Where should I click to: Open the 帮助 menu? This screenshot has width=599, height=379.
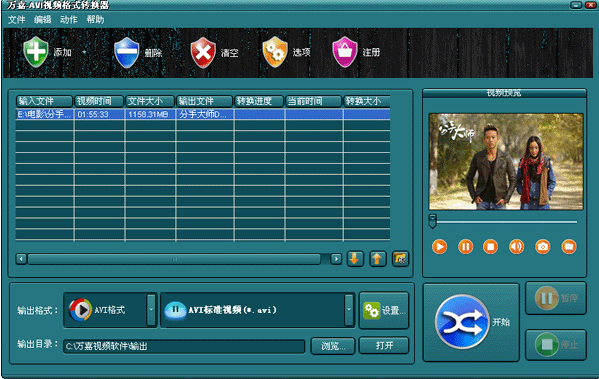tap(95, 19)
